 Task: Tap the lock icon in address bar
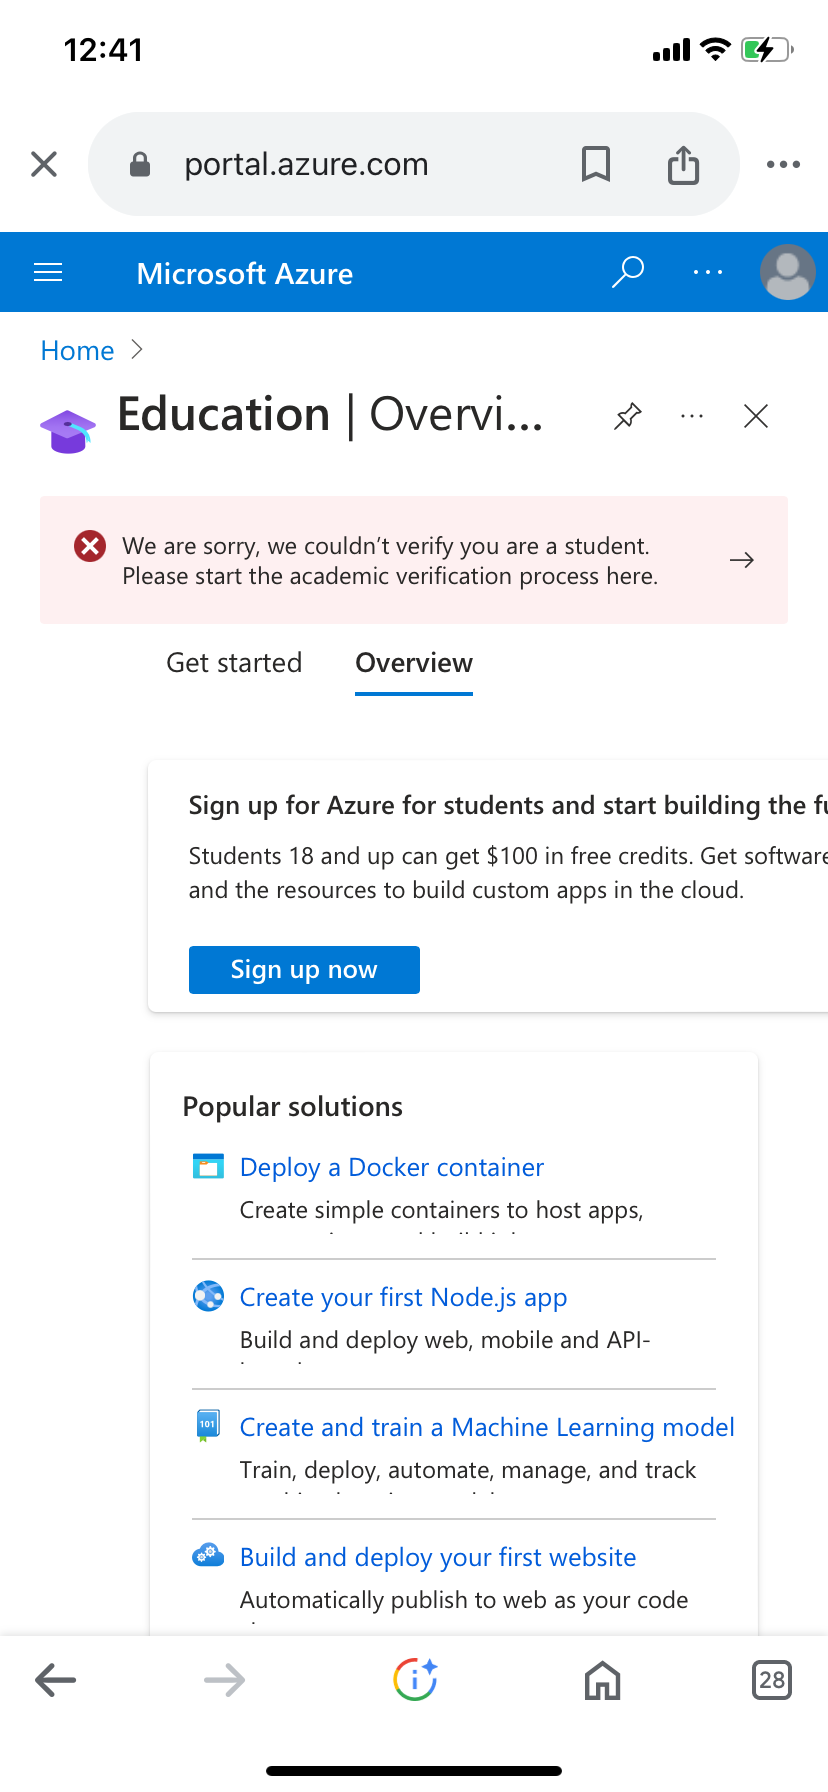[x=140, y=164]
